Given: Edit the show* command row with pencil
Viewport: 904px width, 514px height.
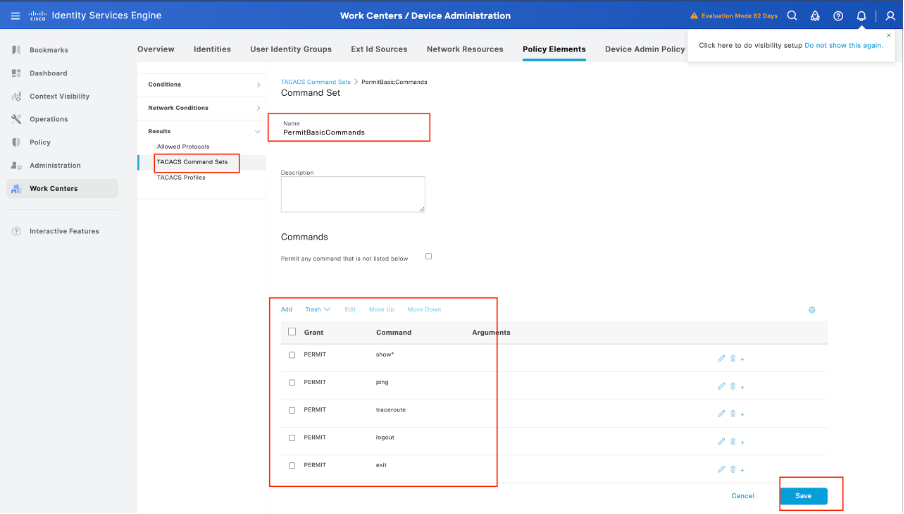Looking at the screenshot, I should click(x=721, y=358).
